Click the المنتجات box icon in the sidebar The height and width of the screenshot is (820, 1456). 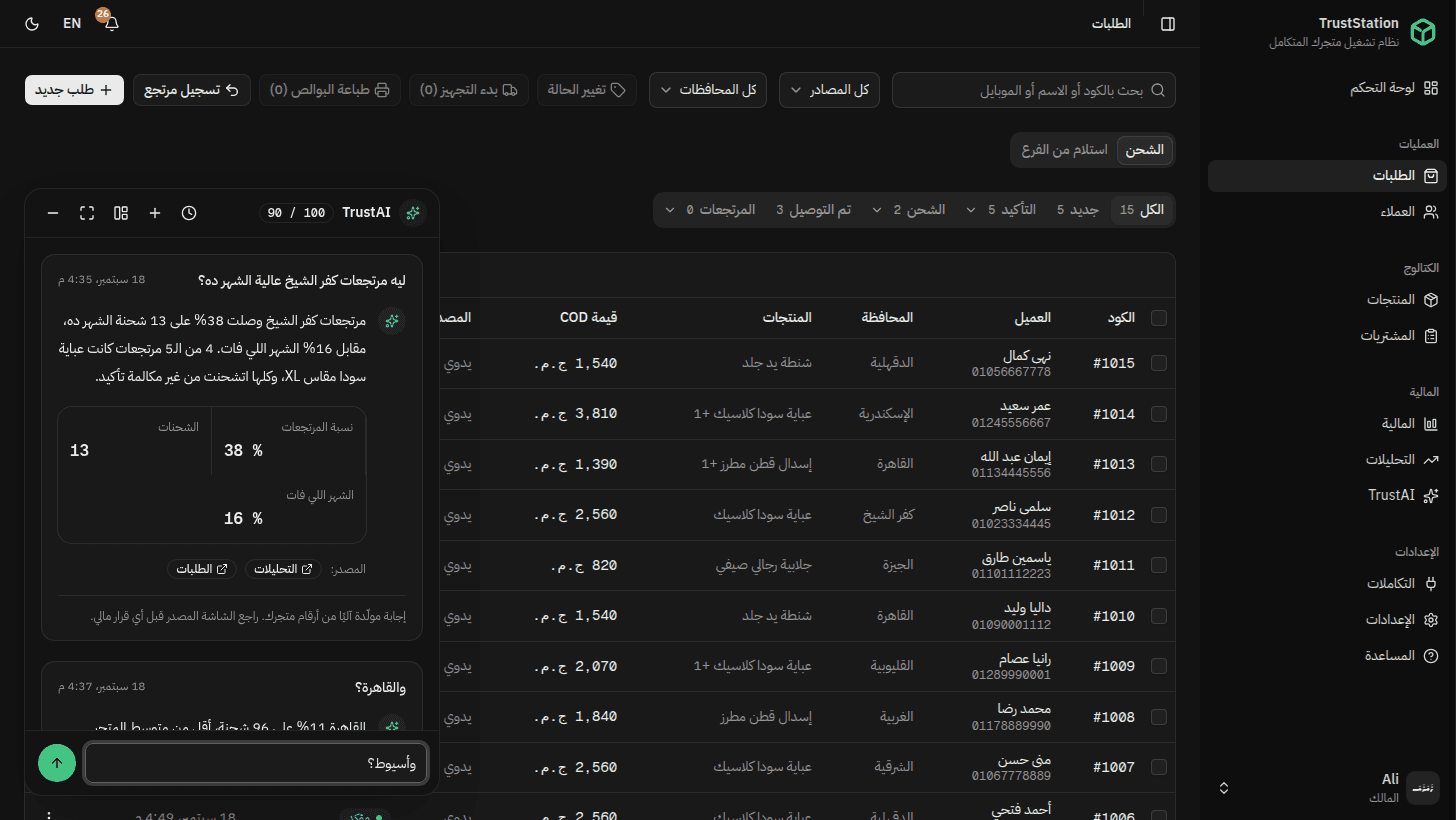1431,300
